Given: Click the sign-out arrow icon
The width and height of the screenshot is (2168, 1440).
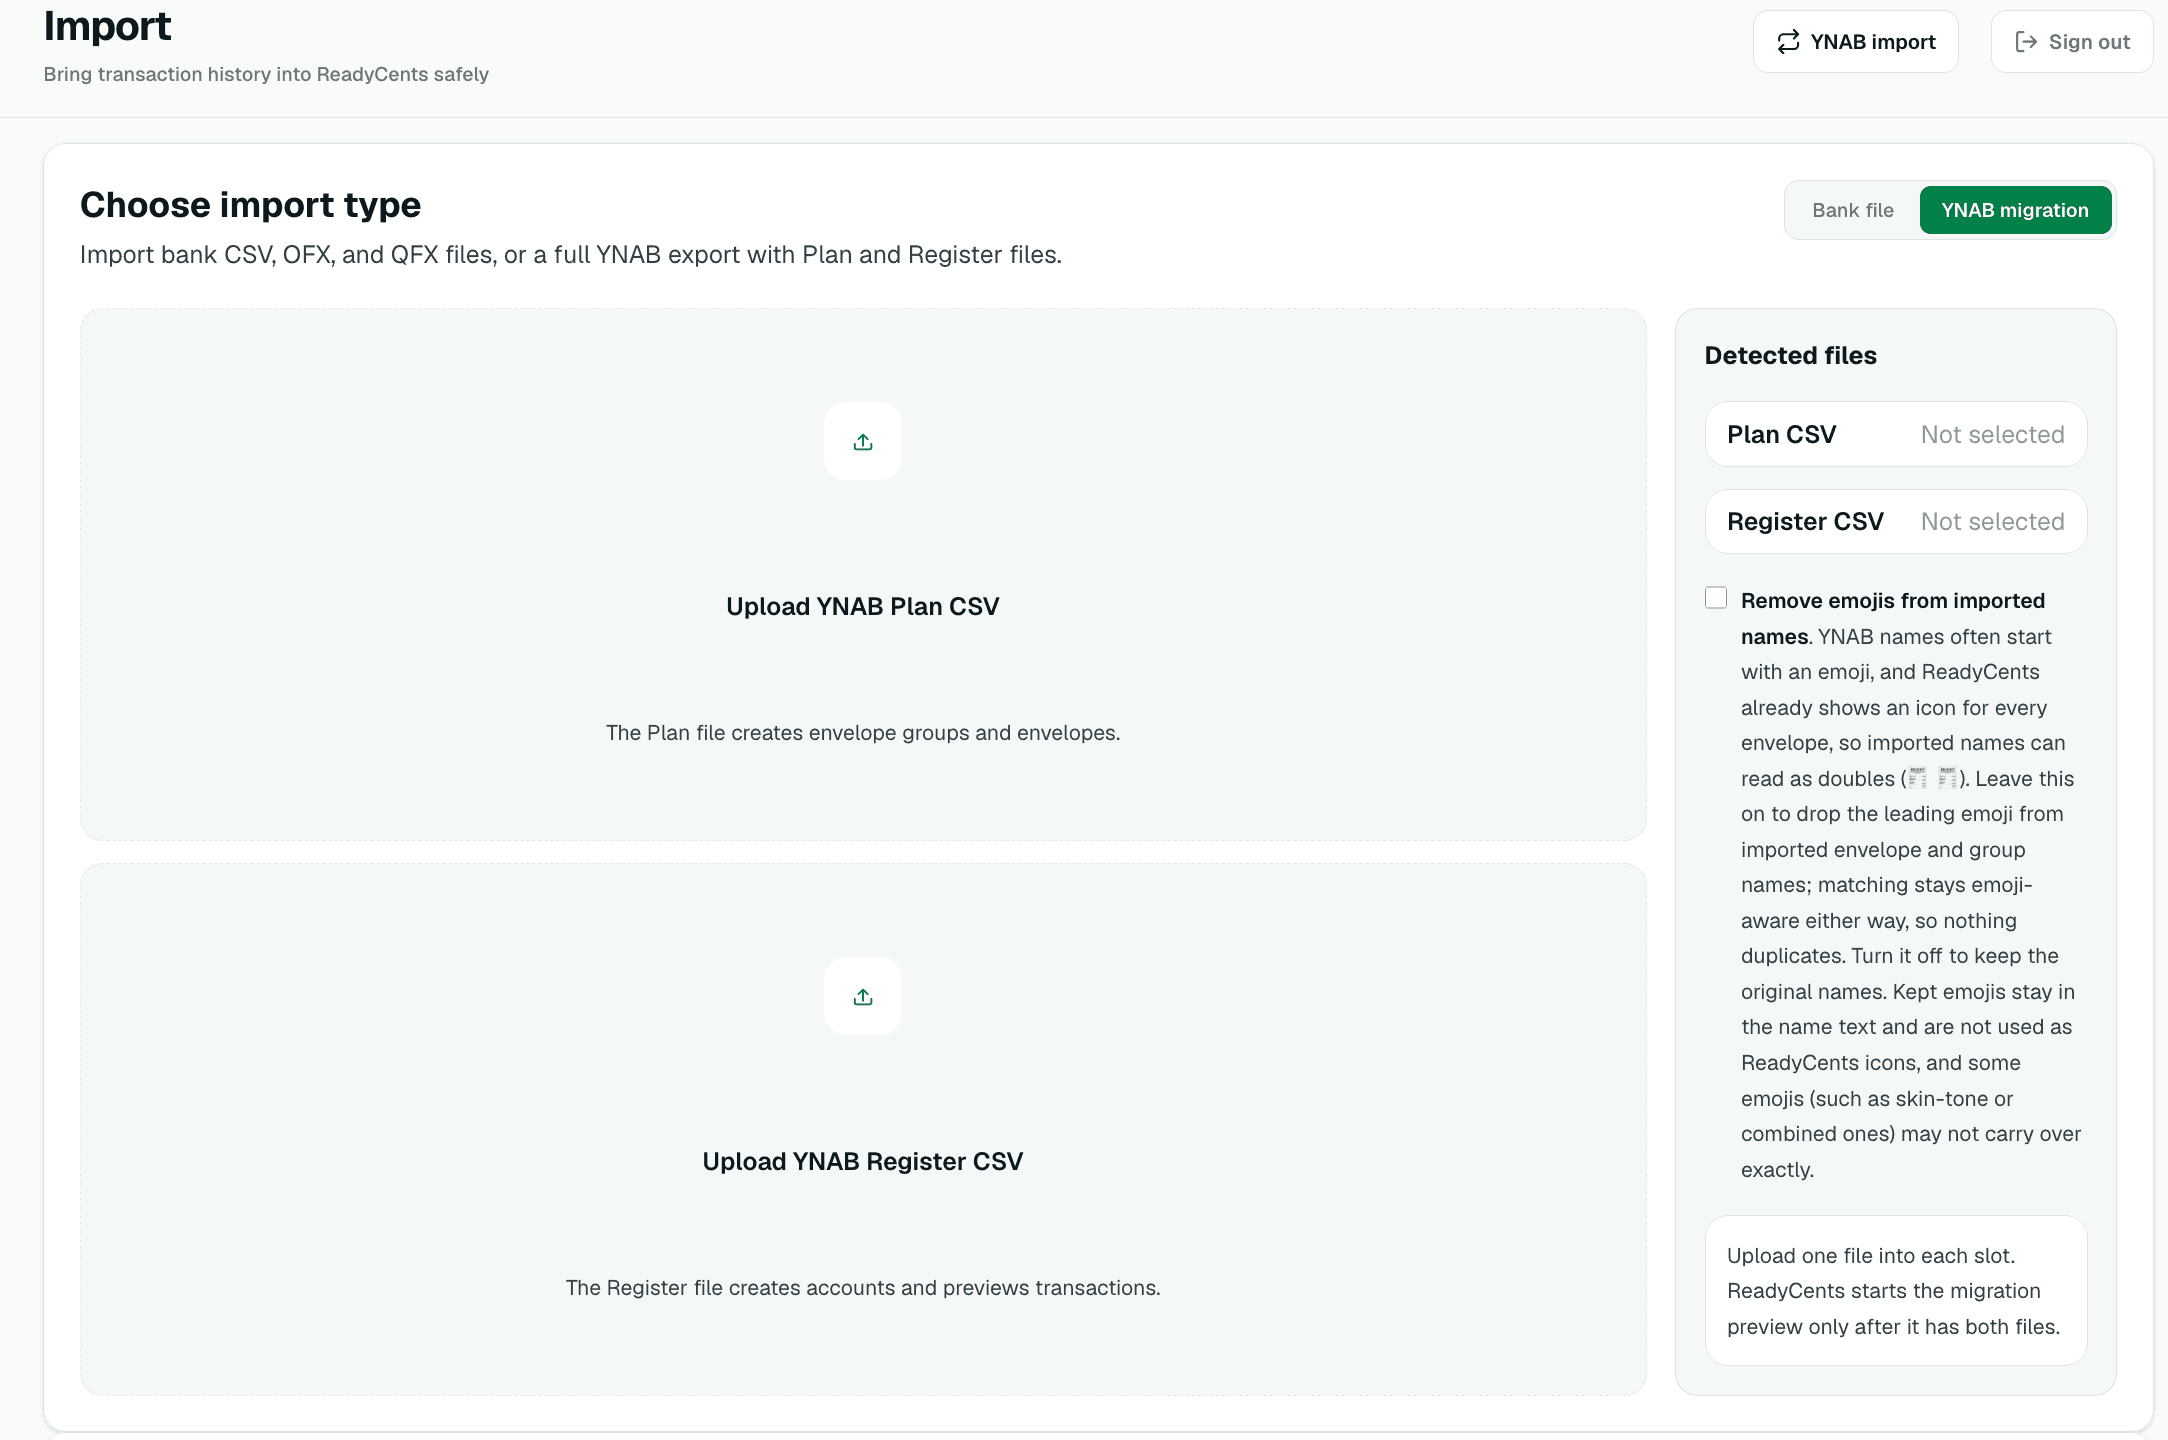Looking at the screenshot, I should [x=2026, y=42].
